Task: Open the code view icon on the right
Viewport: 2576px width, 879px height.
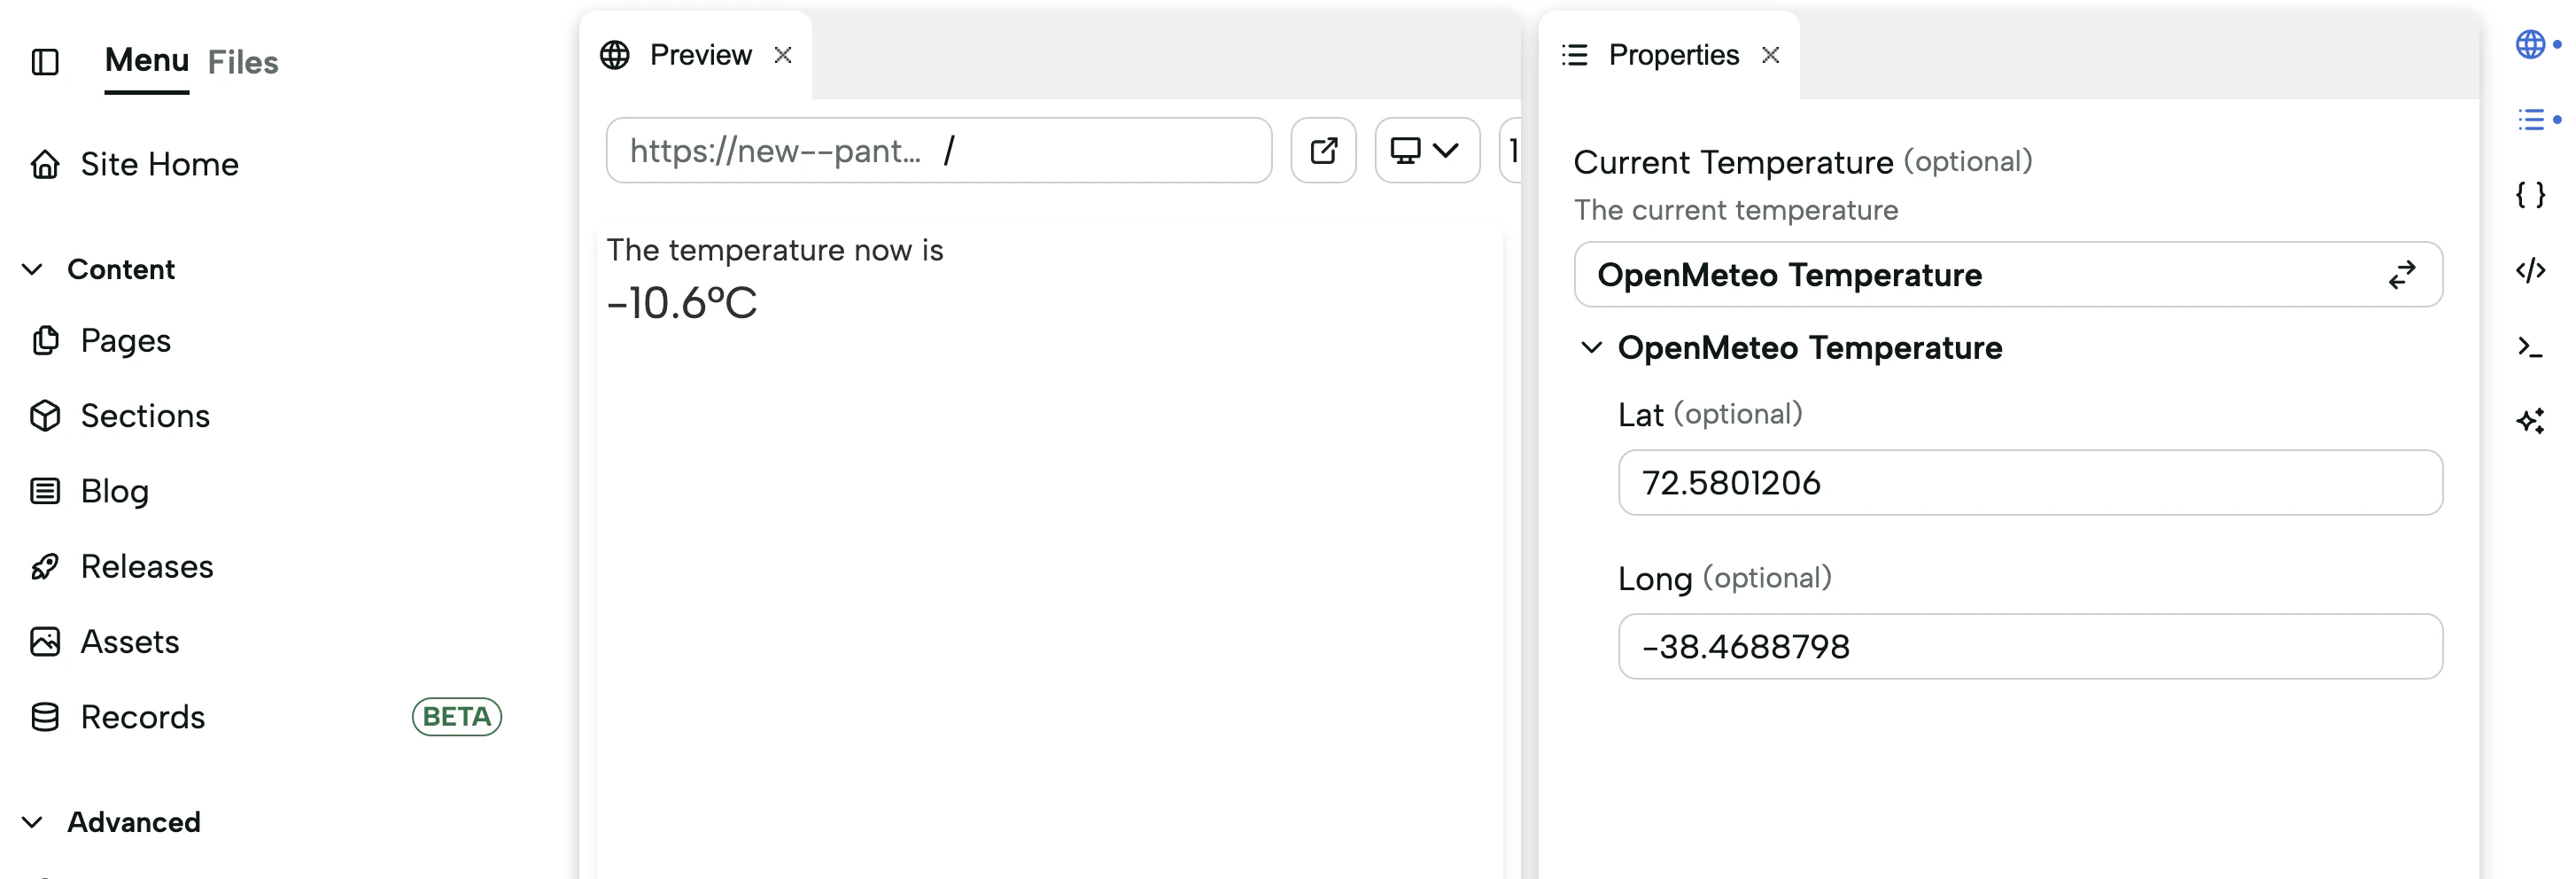Action: [x=2531, y=271]
